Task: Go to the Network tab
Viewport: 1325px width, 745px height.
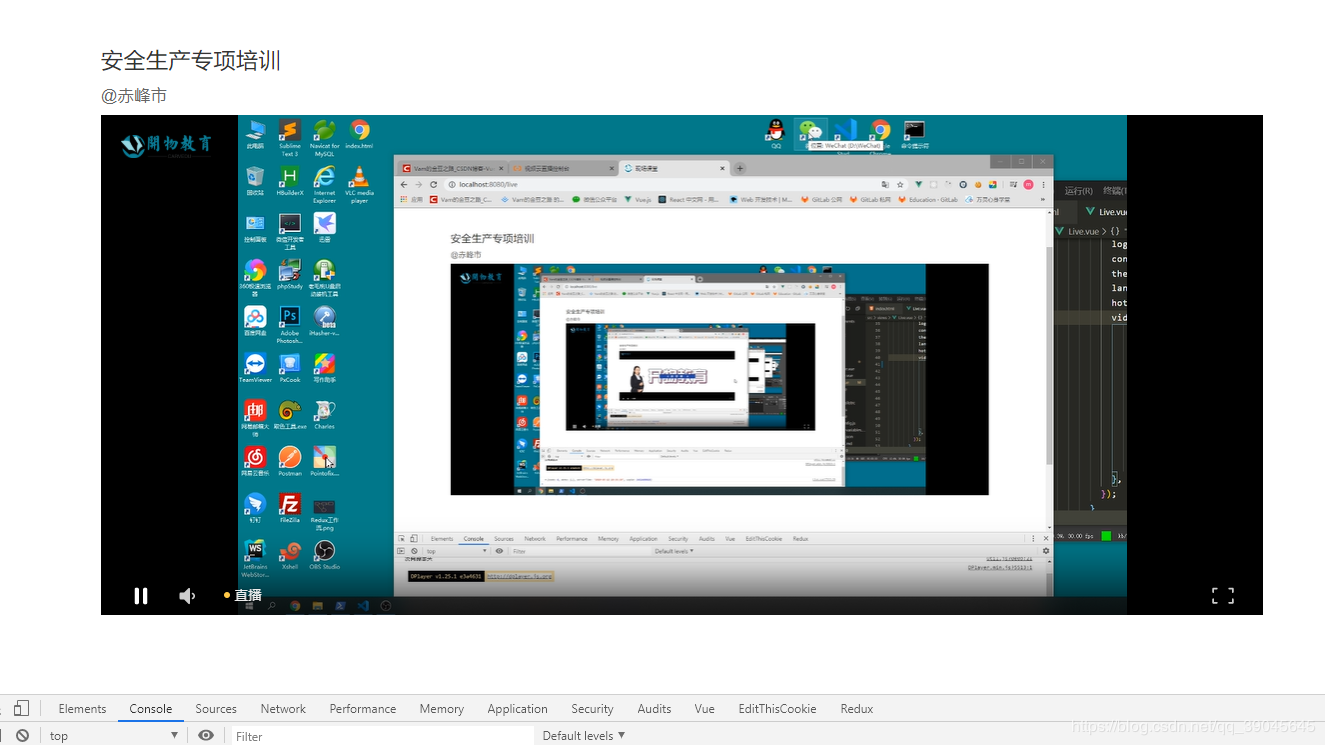Action: (283, 708)
